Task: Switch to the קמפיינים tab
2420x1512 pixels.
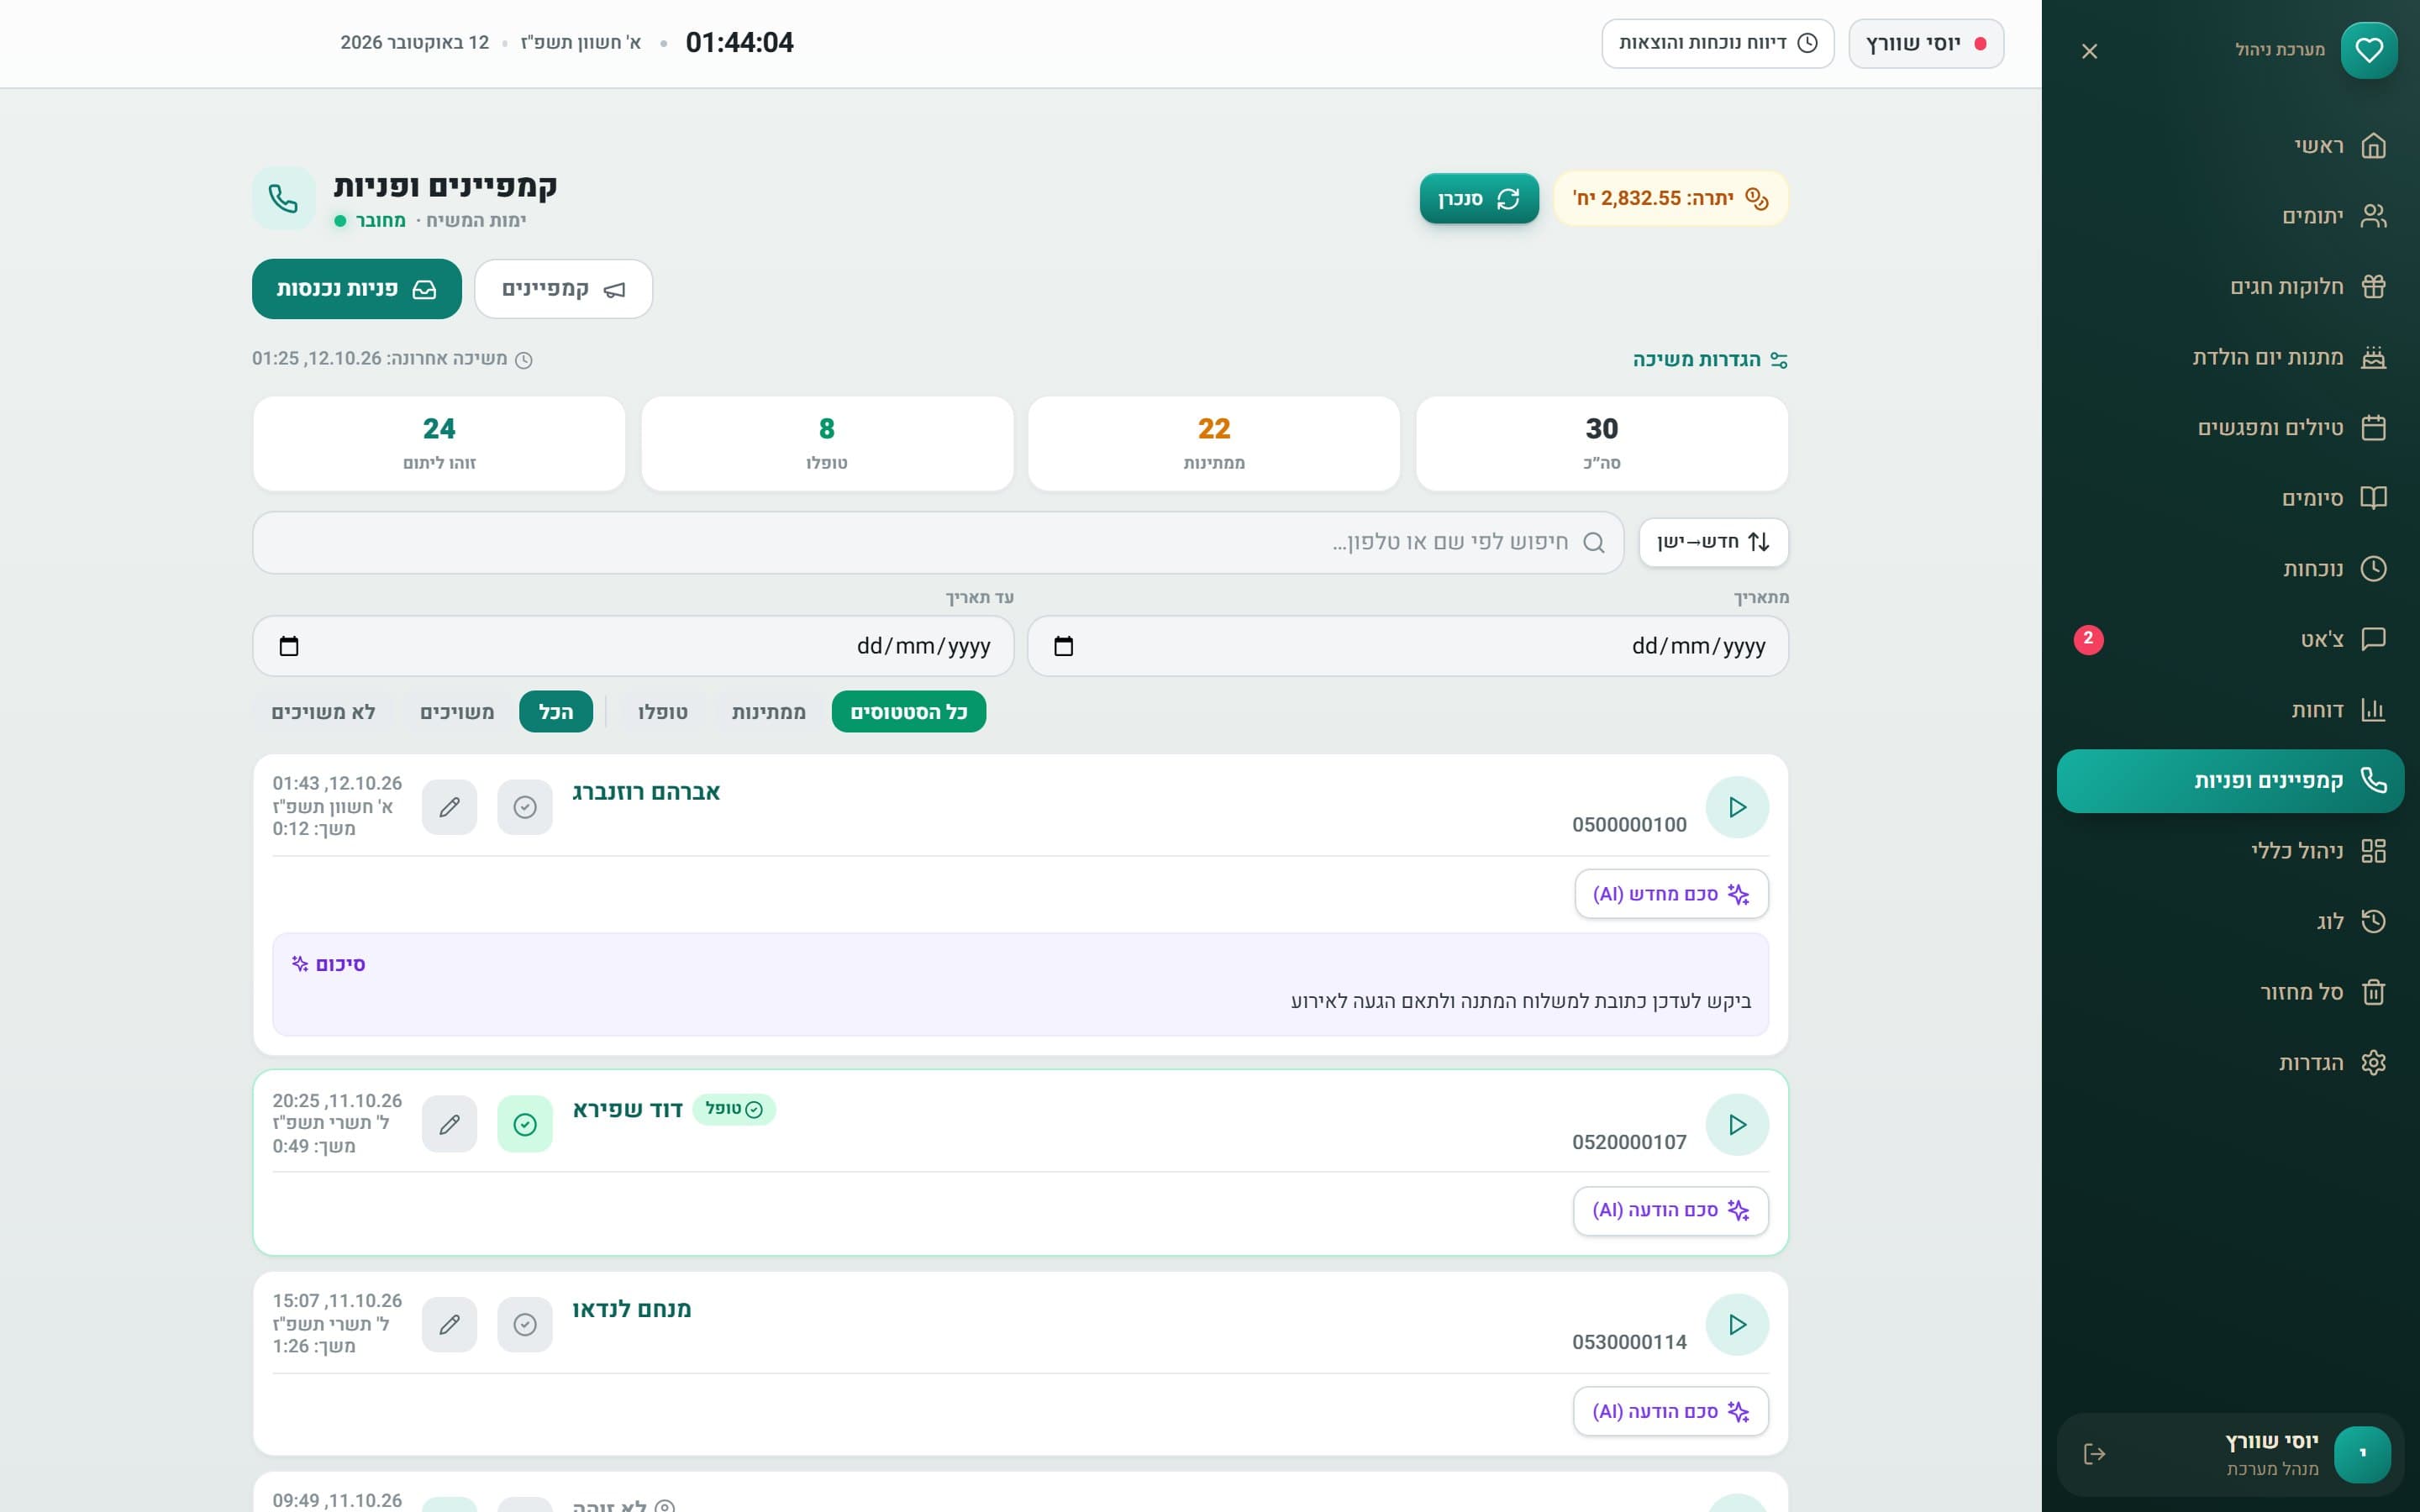Action: click(x=563, y=289)
